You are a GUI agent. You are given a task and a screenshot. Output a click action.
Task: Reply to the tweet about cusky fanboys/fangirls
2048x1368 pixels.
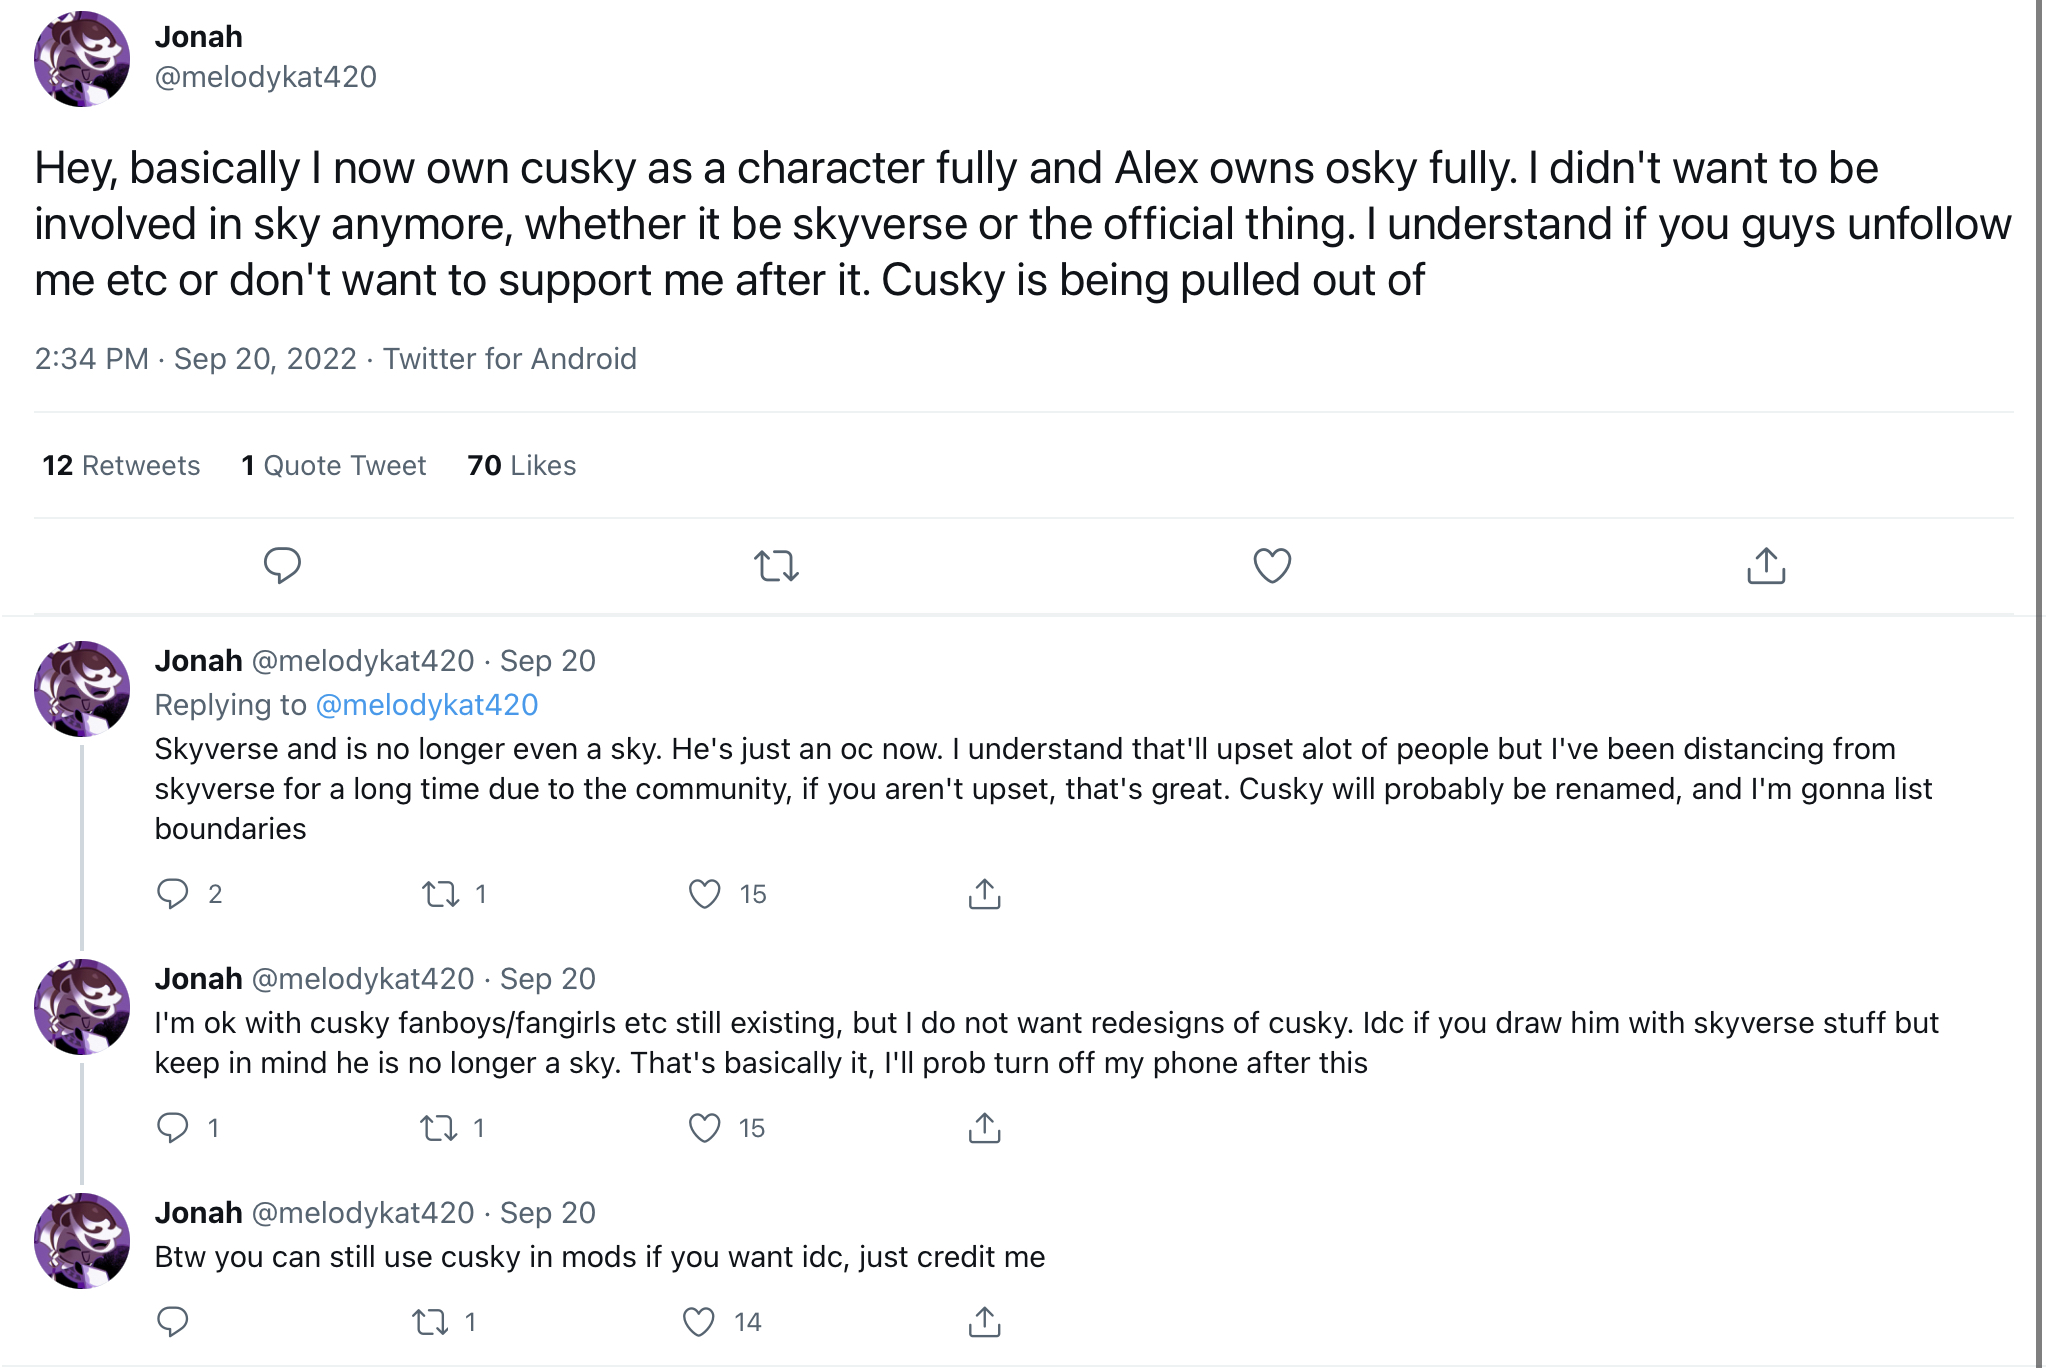(x=173, y=1127)
